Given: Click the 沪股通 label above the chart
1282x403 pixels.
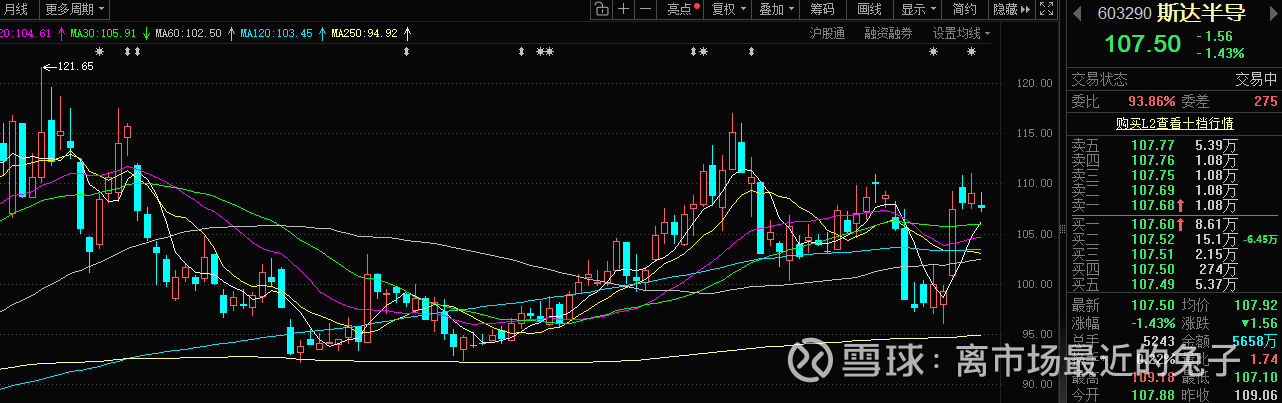Looking at the screenshot, I should click(x=827, y=33).
